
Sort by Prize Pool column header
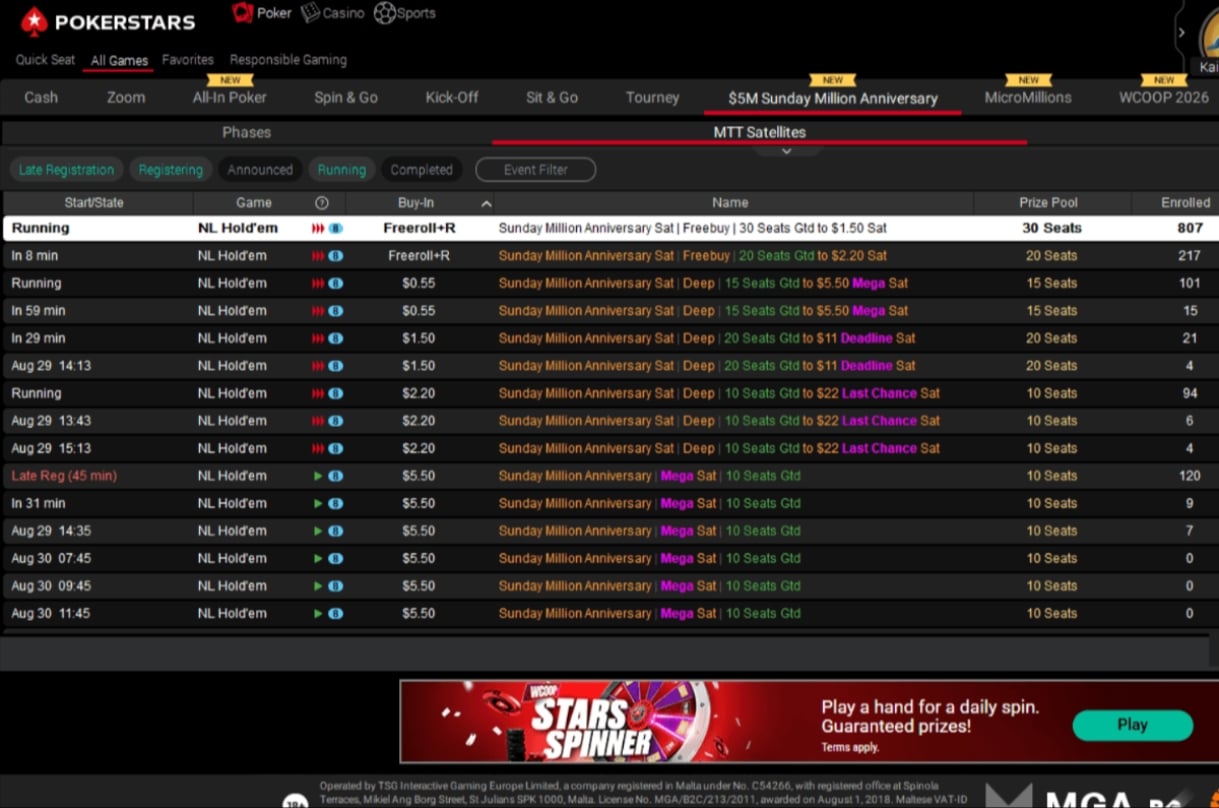pyautogui.click(x=1049, y=203)
